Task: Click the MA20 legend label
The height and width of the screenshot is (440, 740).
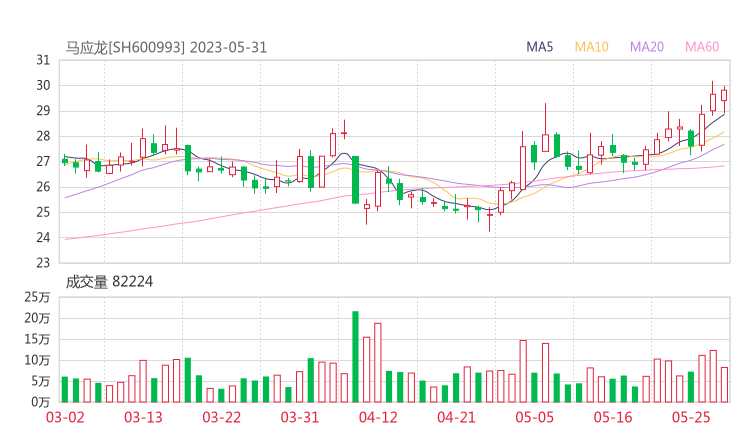Action: click(647, 47)
